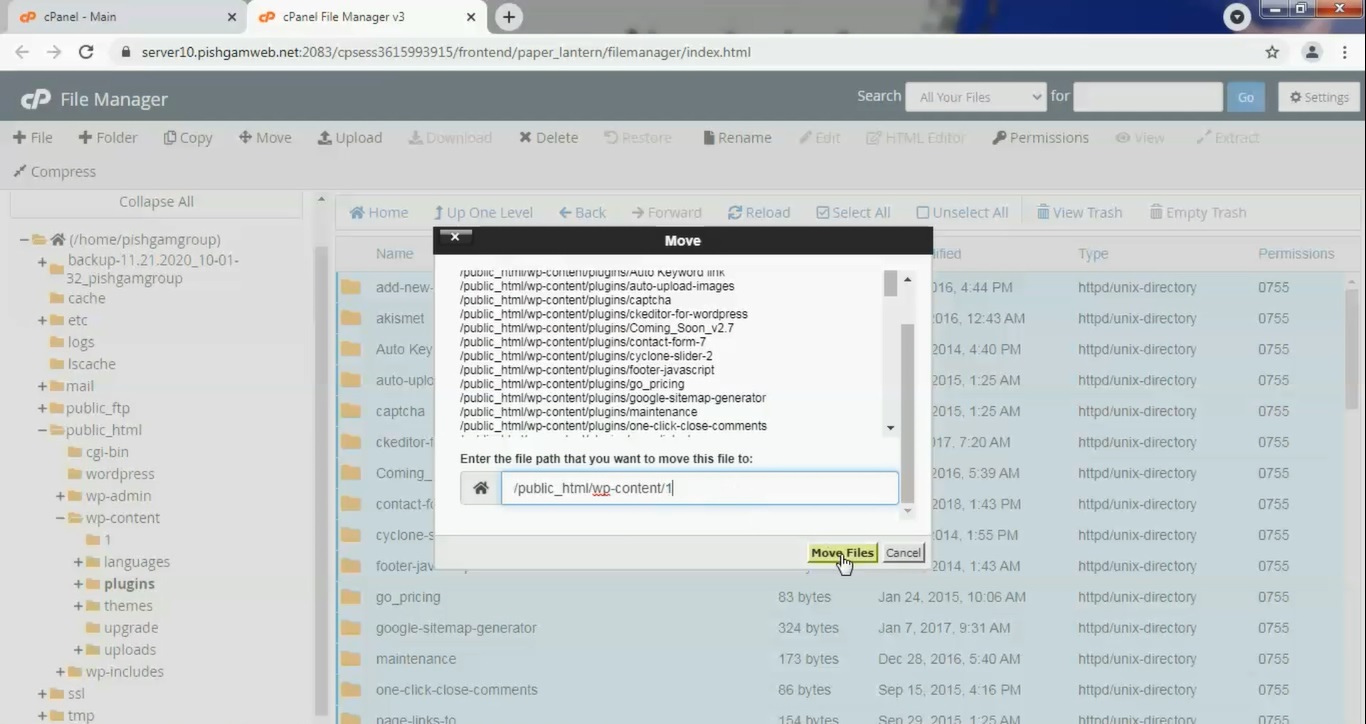Select the cache folder in tree
The image size is (1366, 724).
[x=86, y=298]
